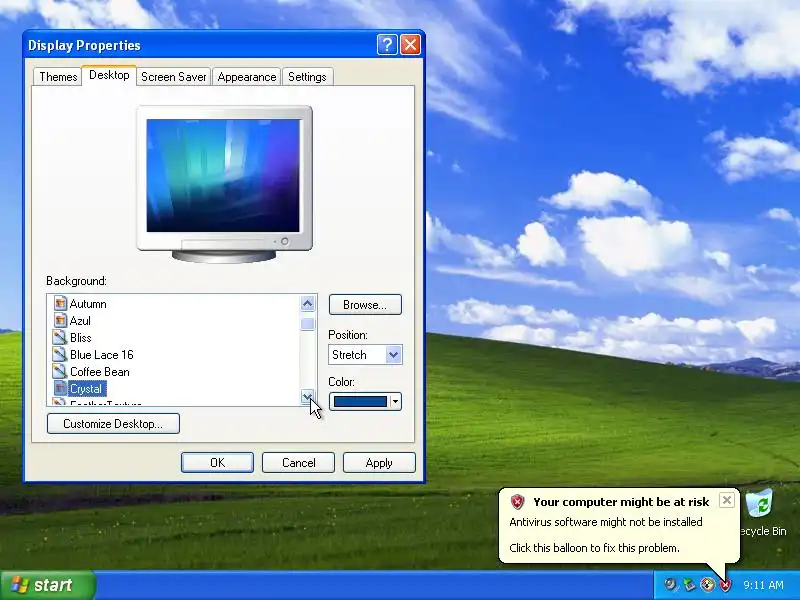Select Autumn in the Background list
Viewport: 800px width, 600px height.
88,304
